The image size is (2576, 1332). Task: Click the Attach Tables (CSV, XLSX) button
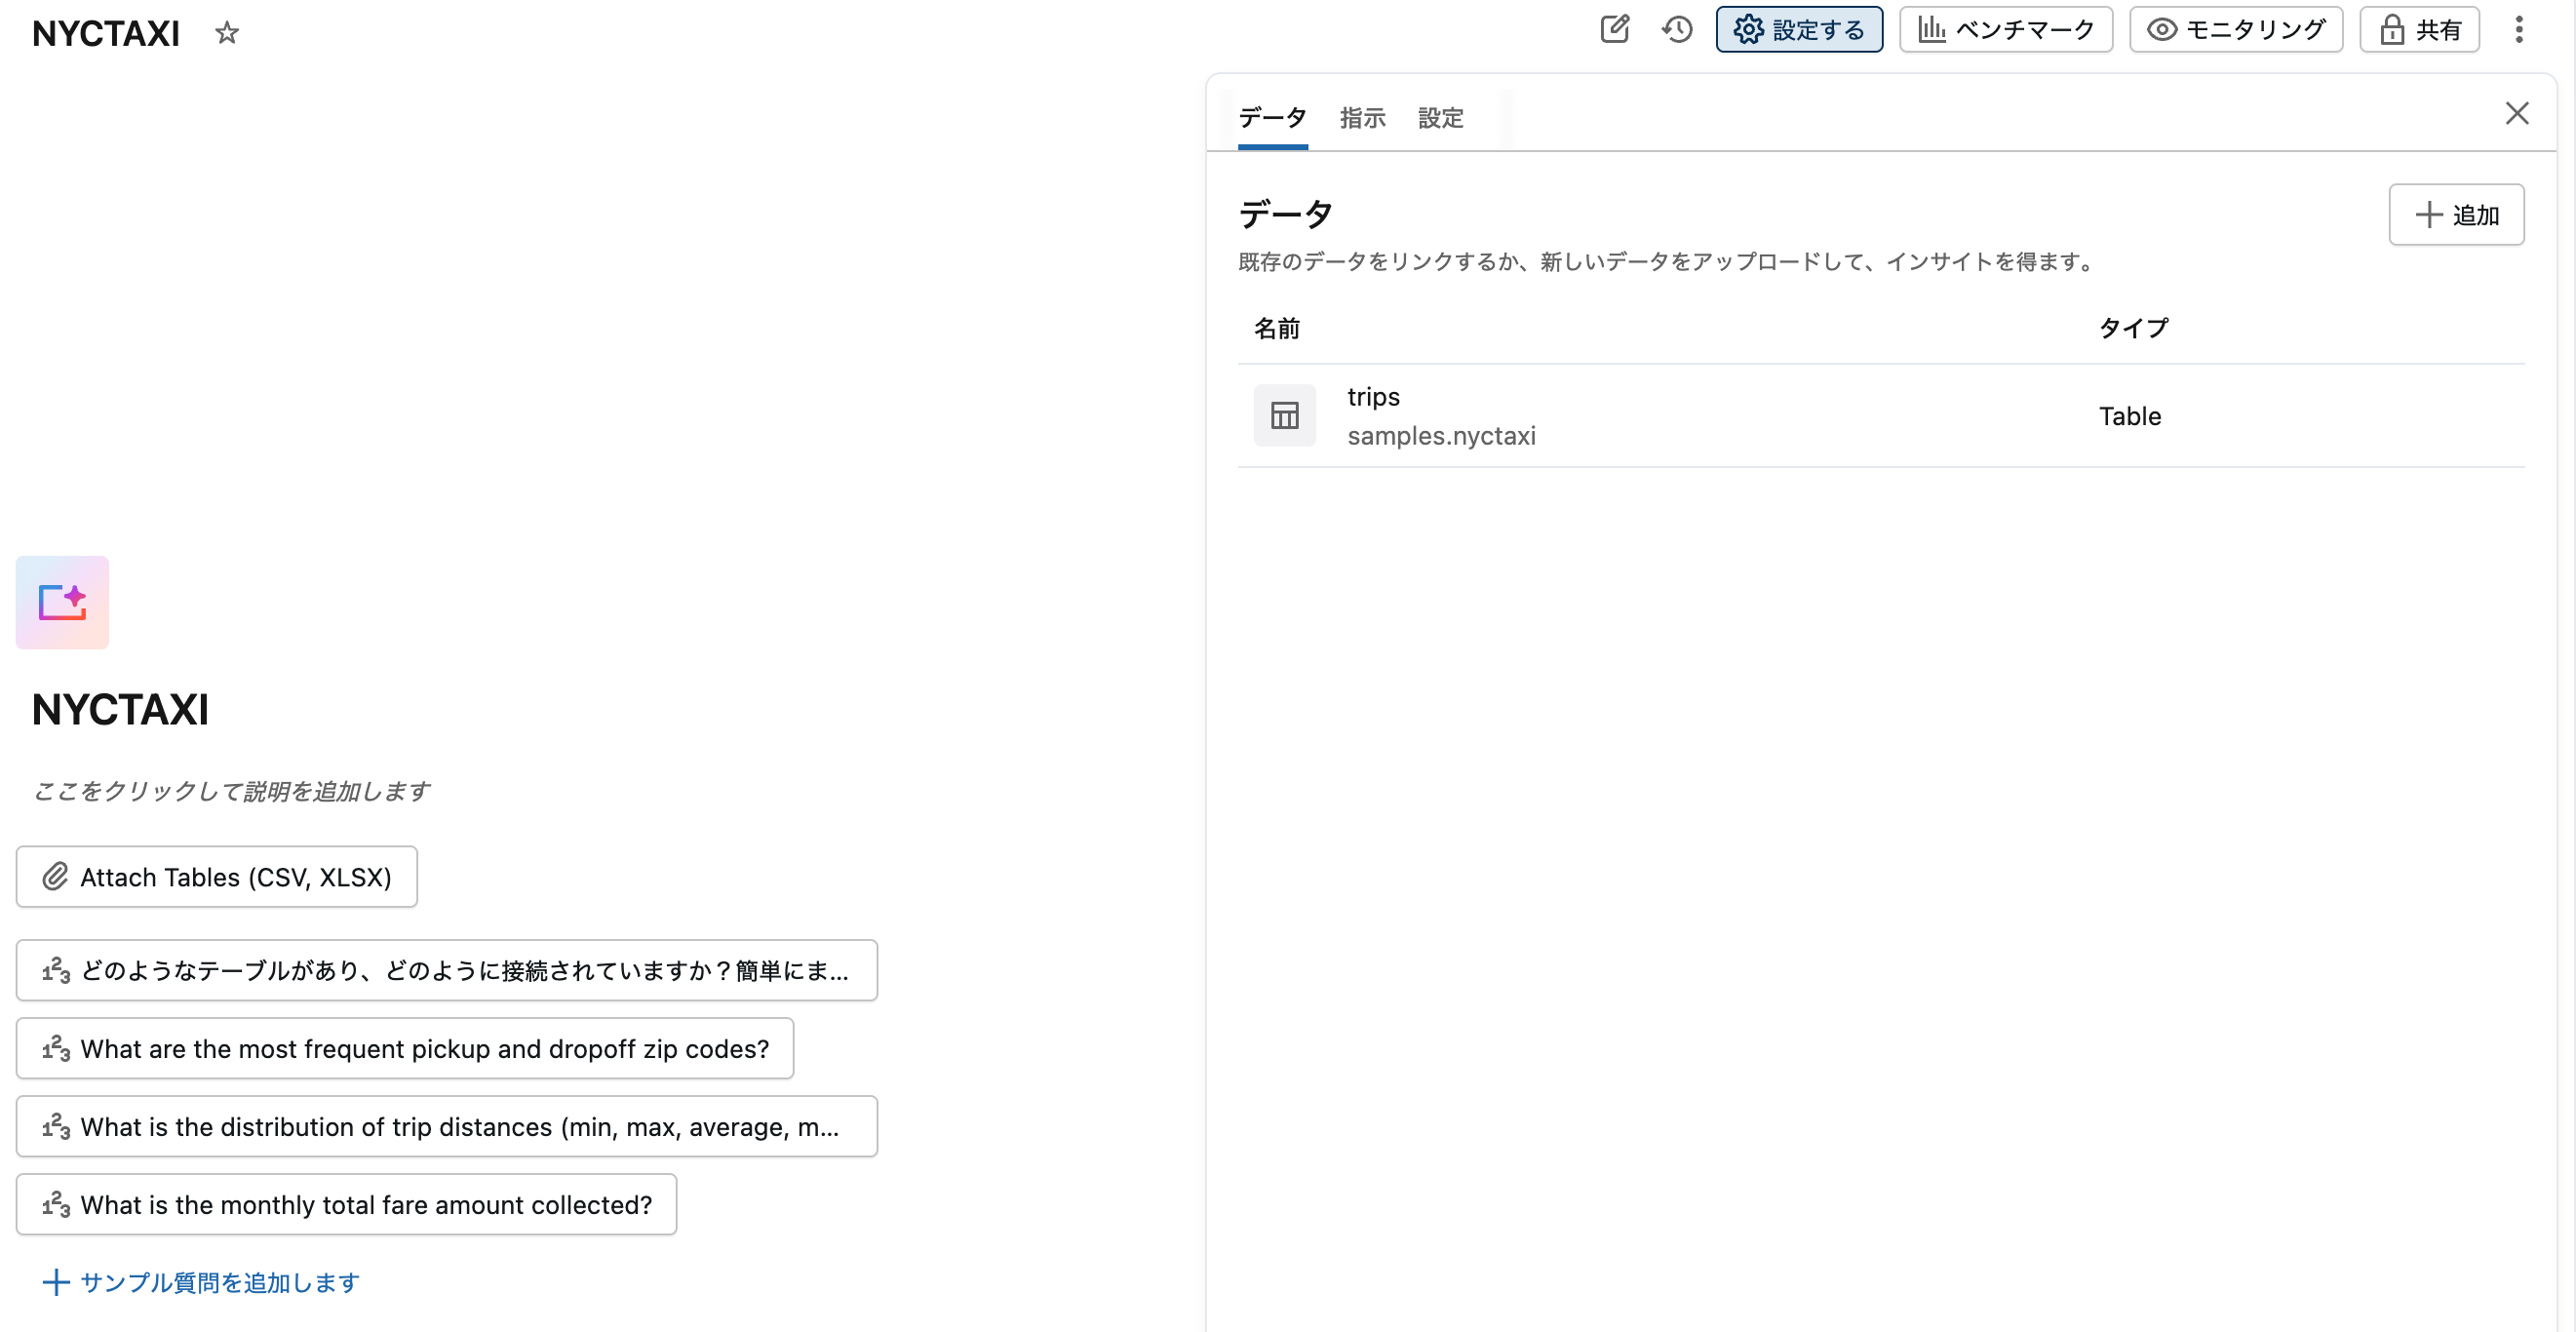pos(216,877)
